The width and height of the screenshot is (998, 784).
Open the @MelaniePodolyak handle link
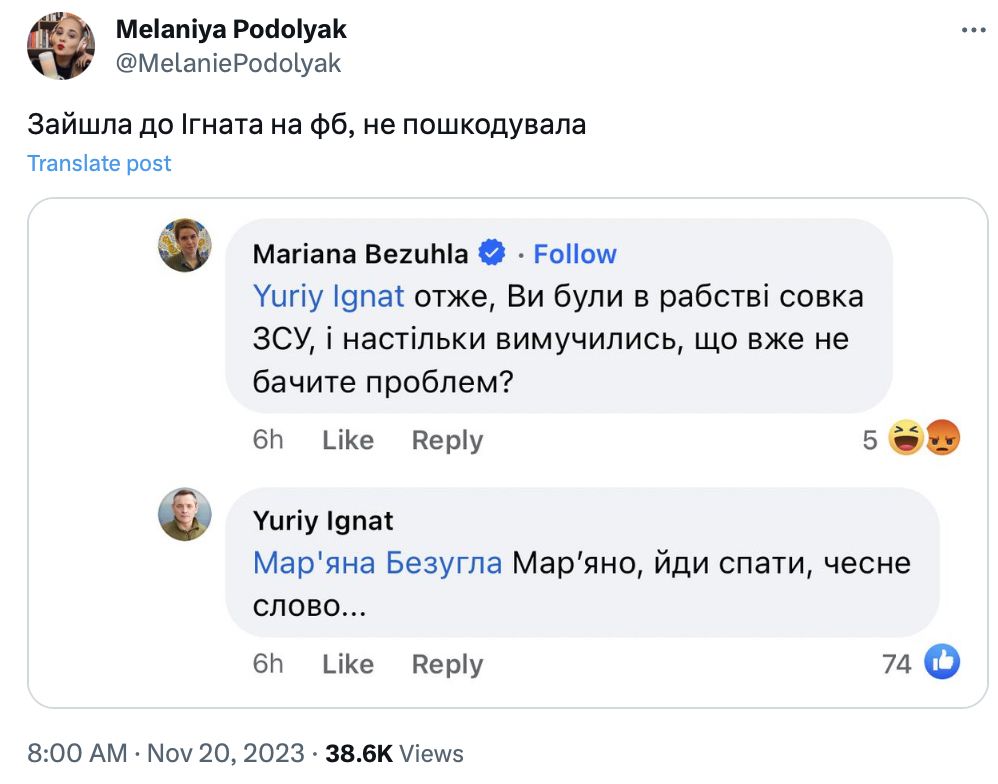click(x=229, y=63)
